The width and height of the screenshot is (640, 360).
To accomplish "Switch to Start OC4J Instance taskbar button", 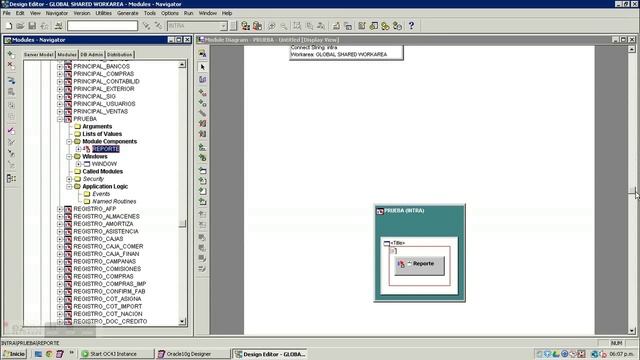I will tap(117, 354).
